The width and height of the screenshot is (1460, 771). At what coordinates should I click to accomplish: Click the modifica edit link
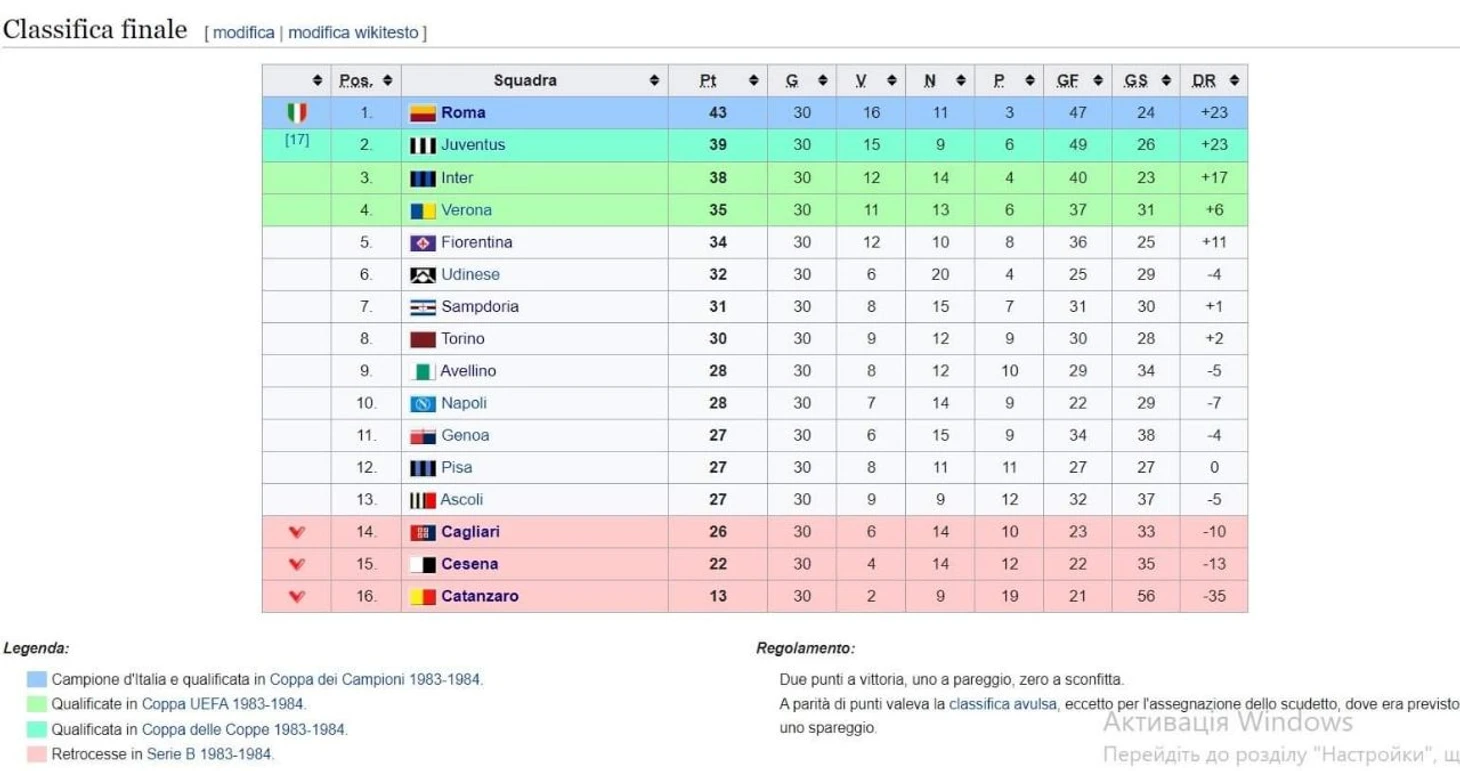click(x=243, y=32)
